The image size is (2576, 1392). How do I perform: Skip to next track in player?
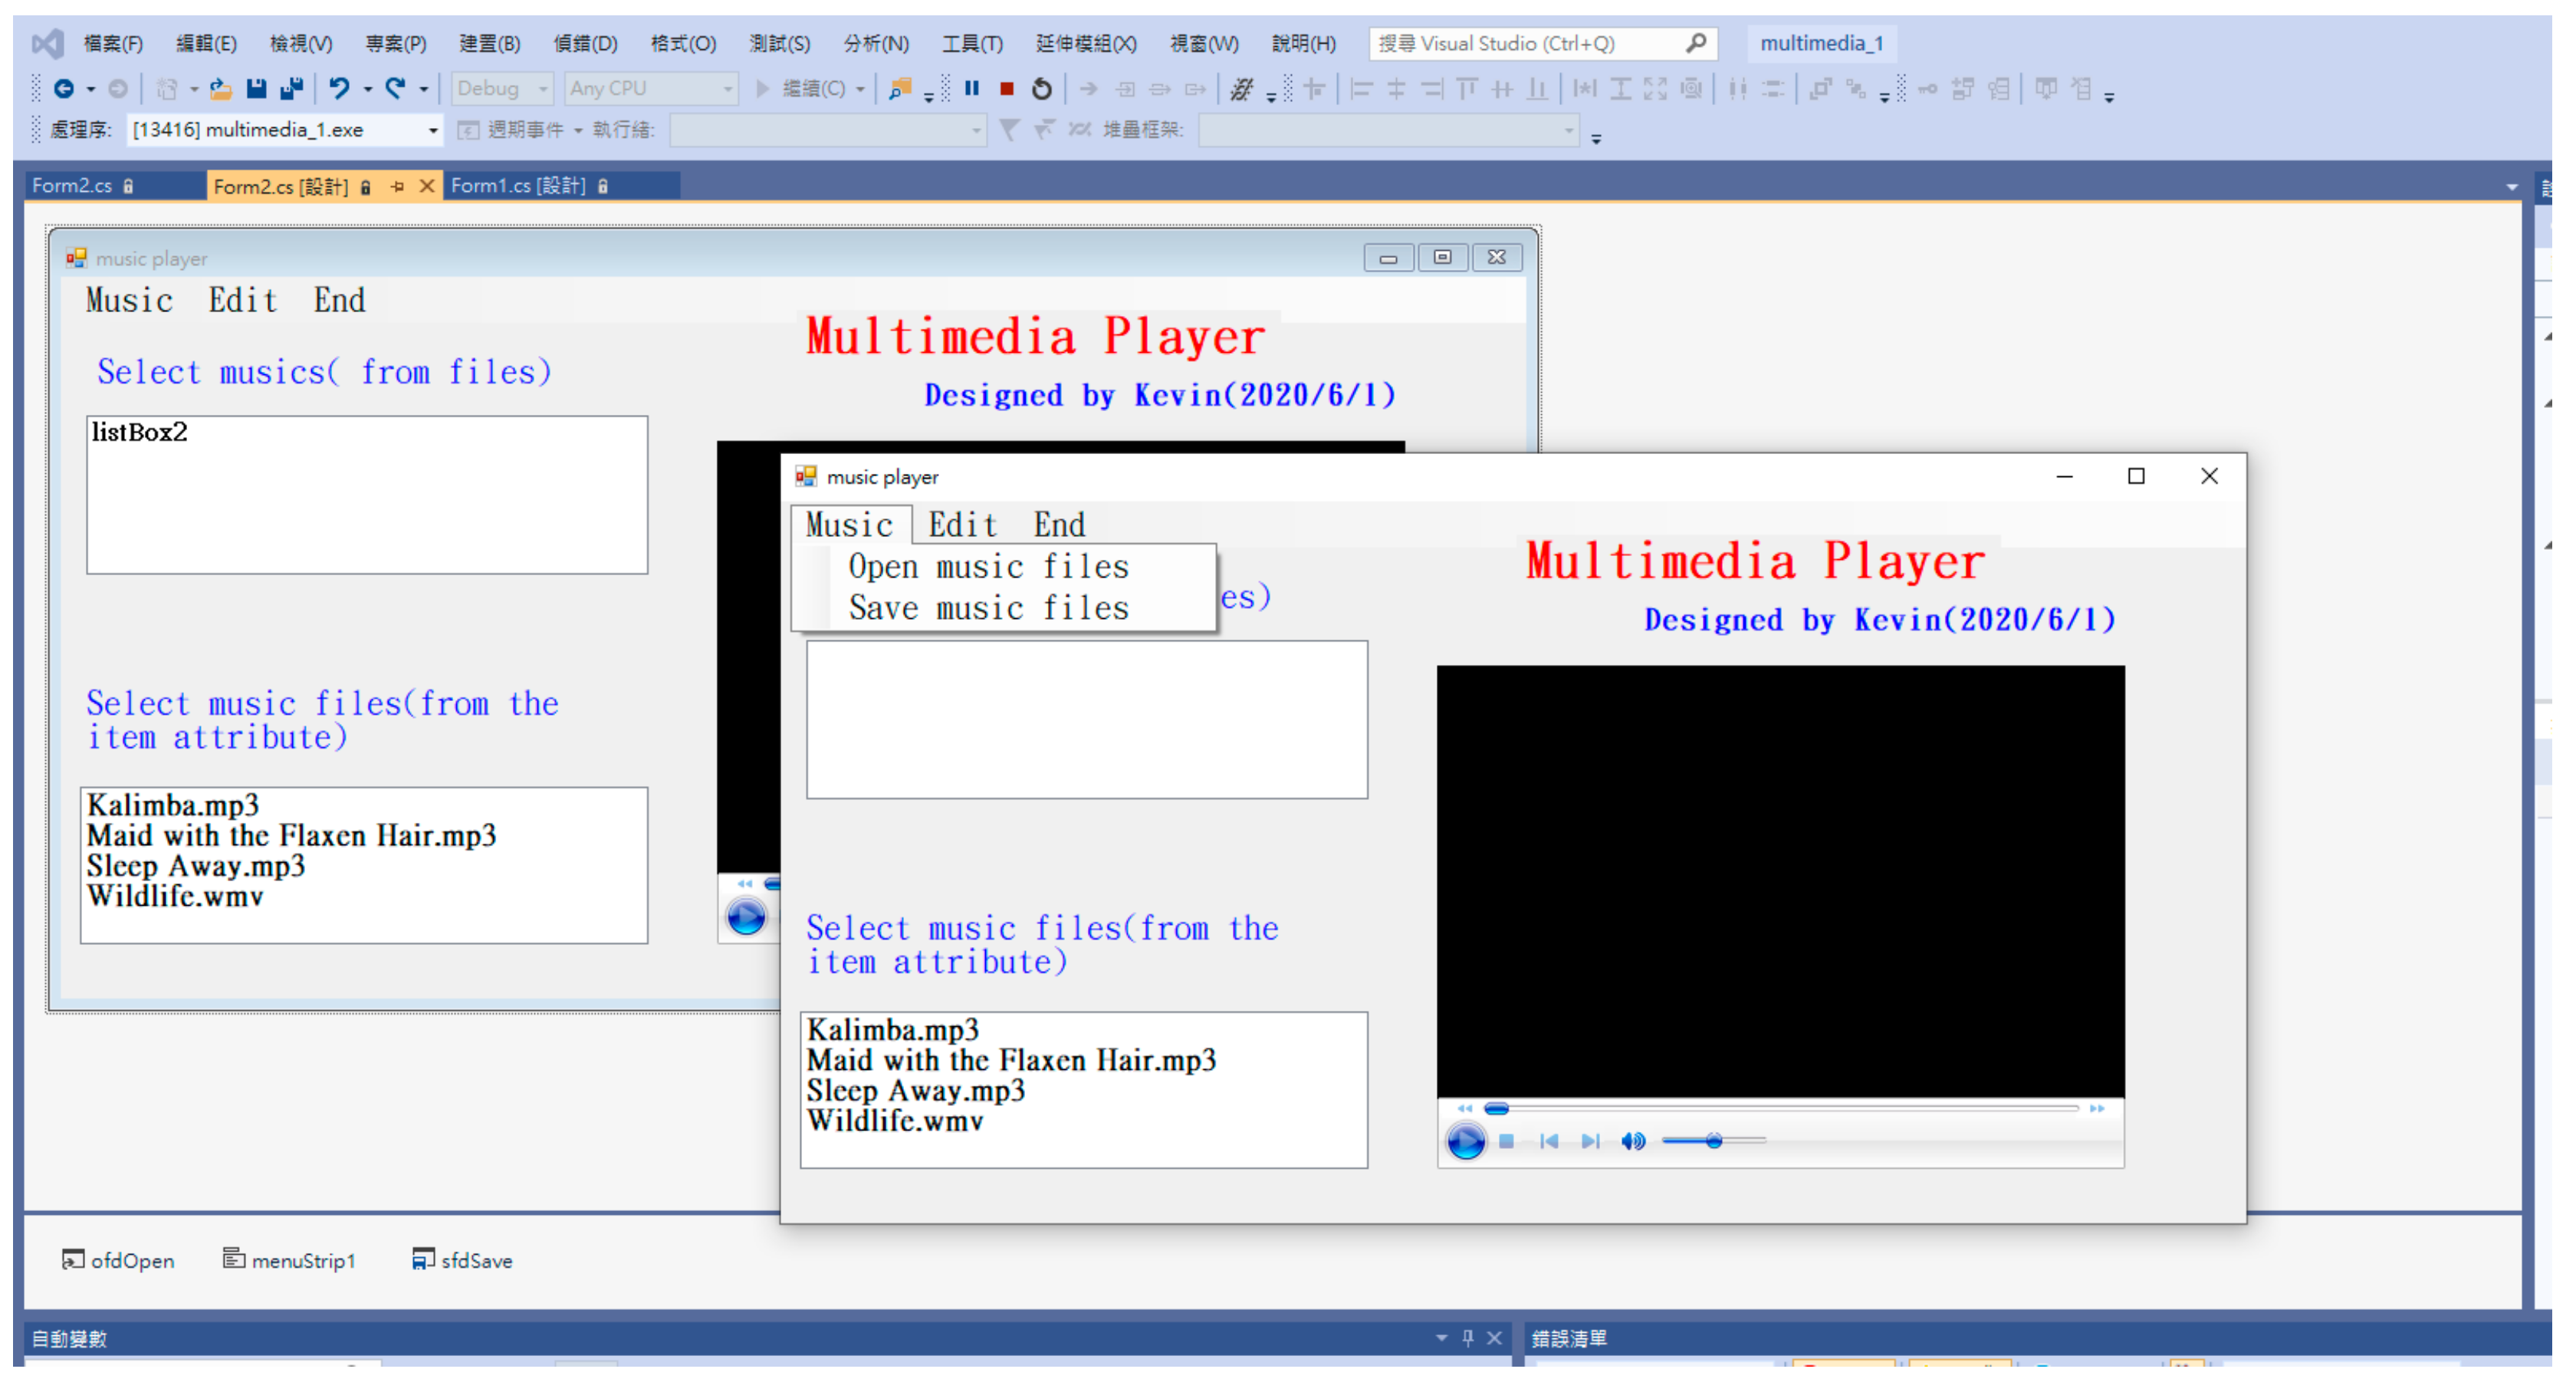pos(1590,1141)
